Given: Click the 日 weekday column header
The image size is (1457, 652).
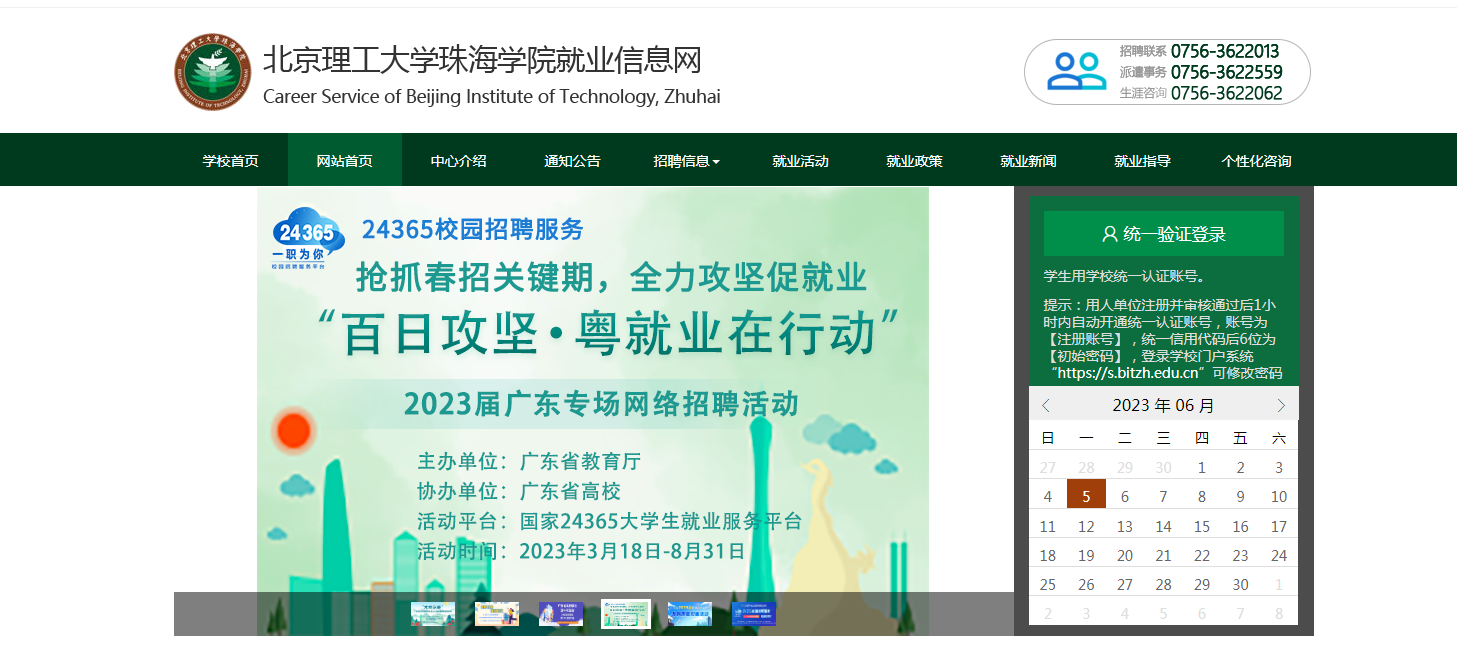Looking at the screenshot, I should 1048,438.
